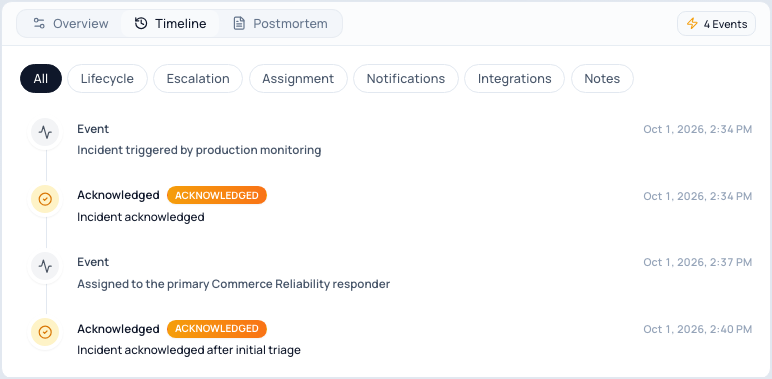Select text 'Incident triggered by production monitoring'
Screen dimensions: 772x379
pos(199,150)
